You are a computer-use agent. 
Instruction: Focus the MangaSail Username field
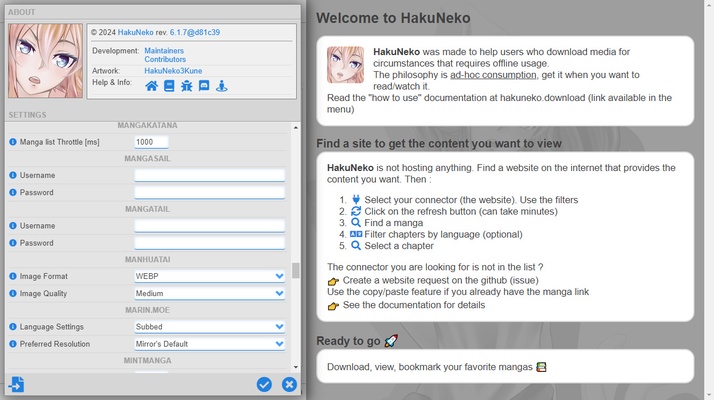click(209, 175)
